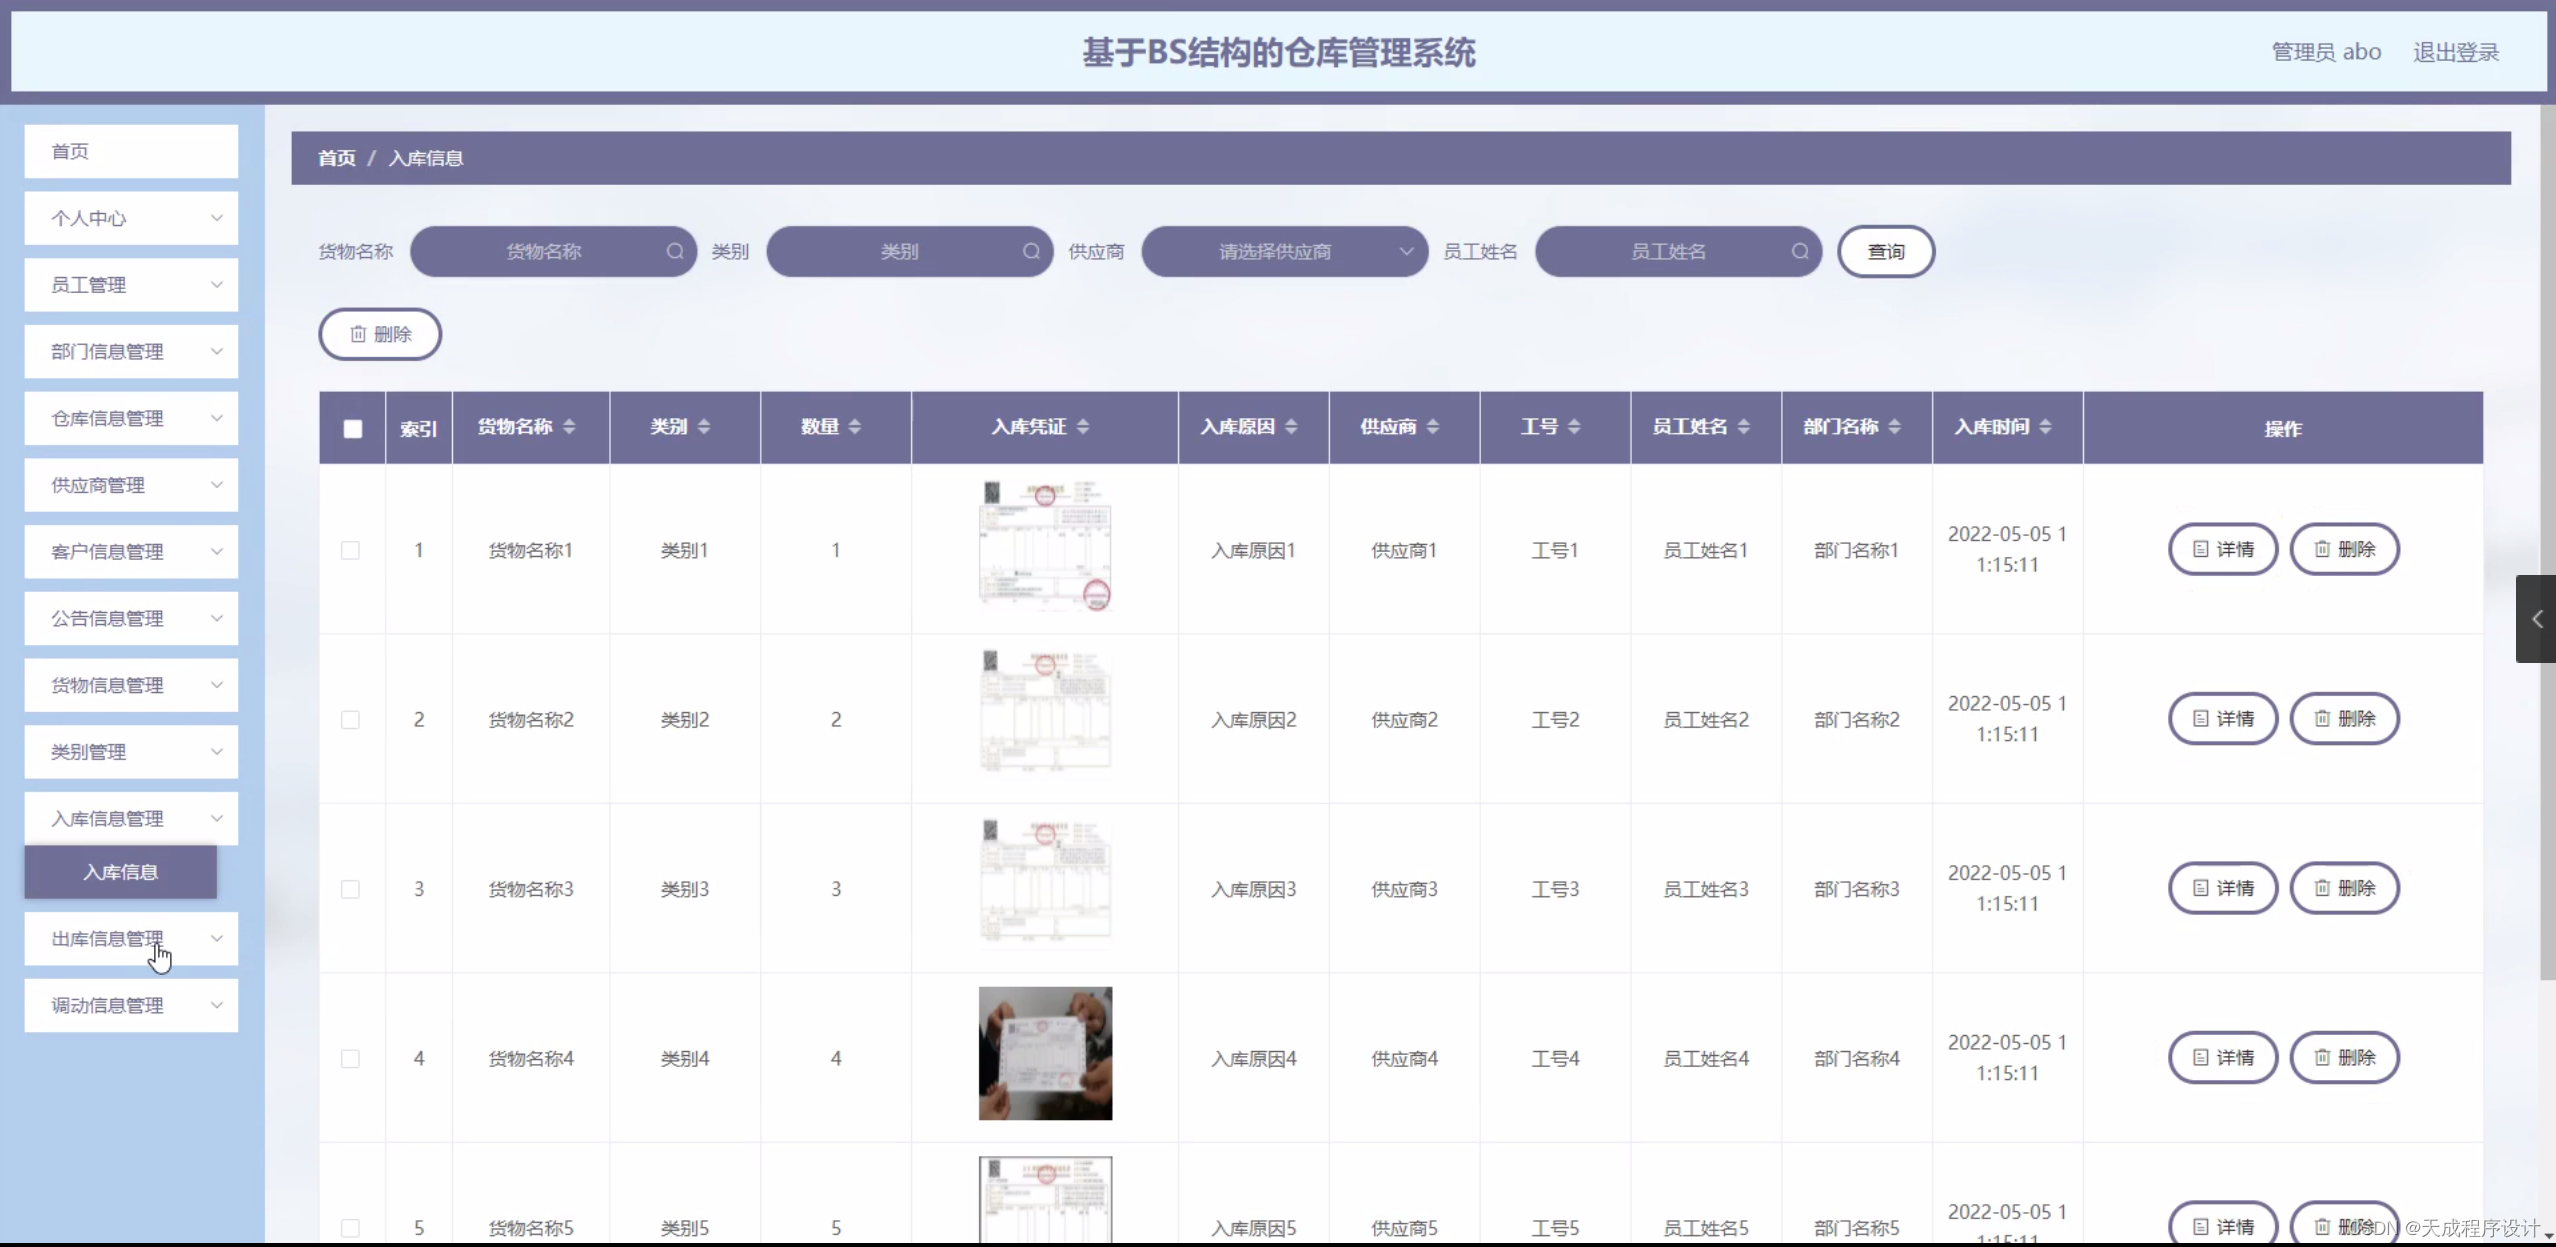The image size is (2556, 1247).
Task: Click collapse arrow on right edge panel
Action: pyautogui.click(x=2536, y=619)
